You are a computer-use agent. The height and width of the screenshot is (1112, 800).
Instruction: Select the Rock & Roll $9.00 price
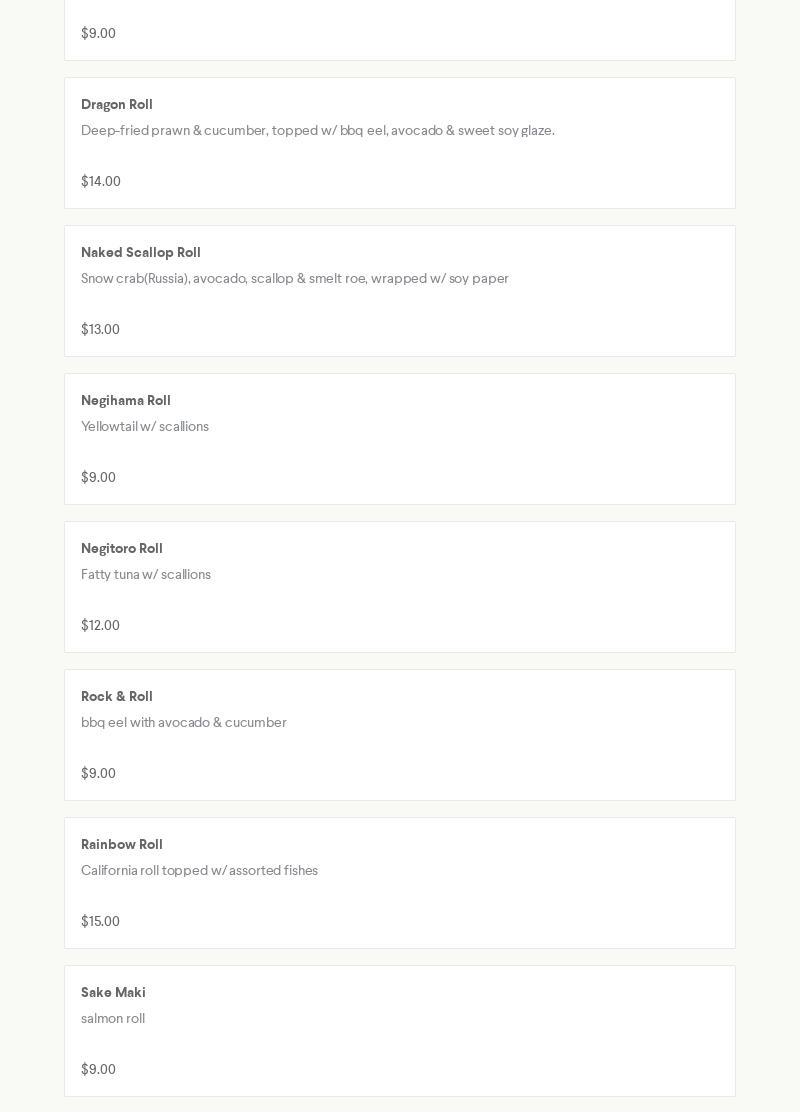[x=98, y=774]
